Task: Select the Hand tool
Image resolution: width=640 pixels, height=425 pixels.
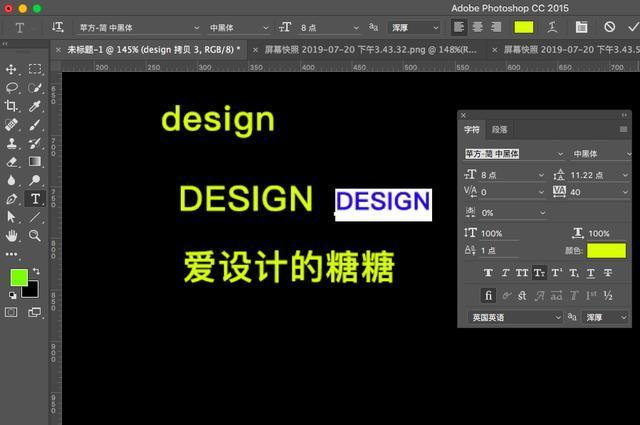Action: tap(11, 236)
